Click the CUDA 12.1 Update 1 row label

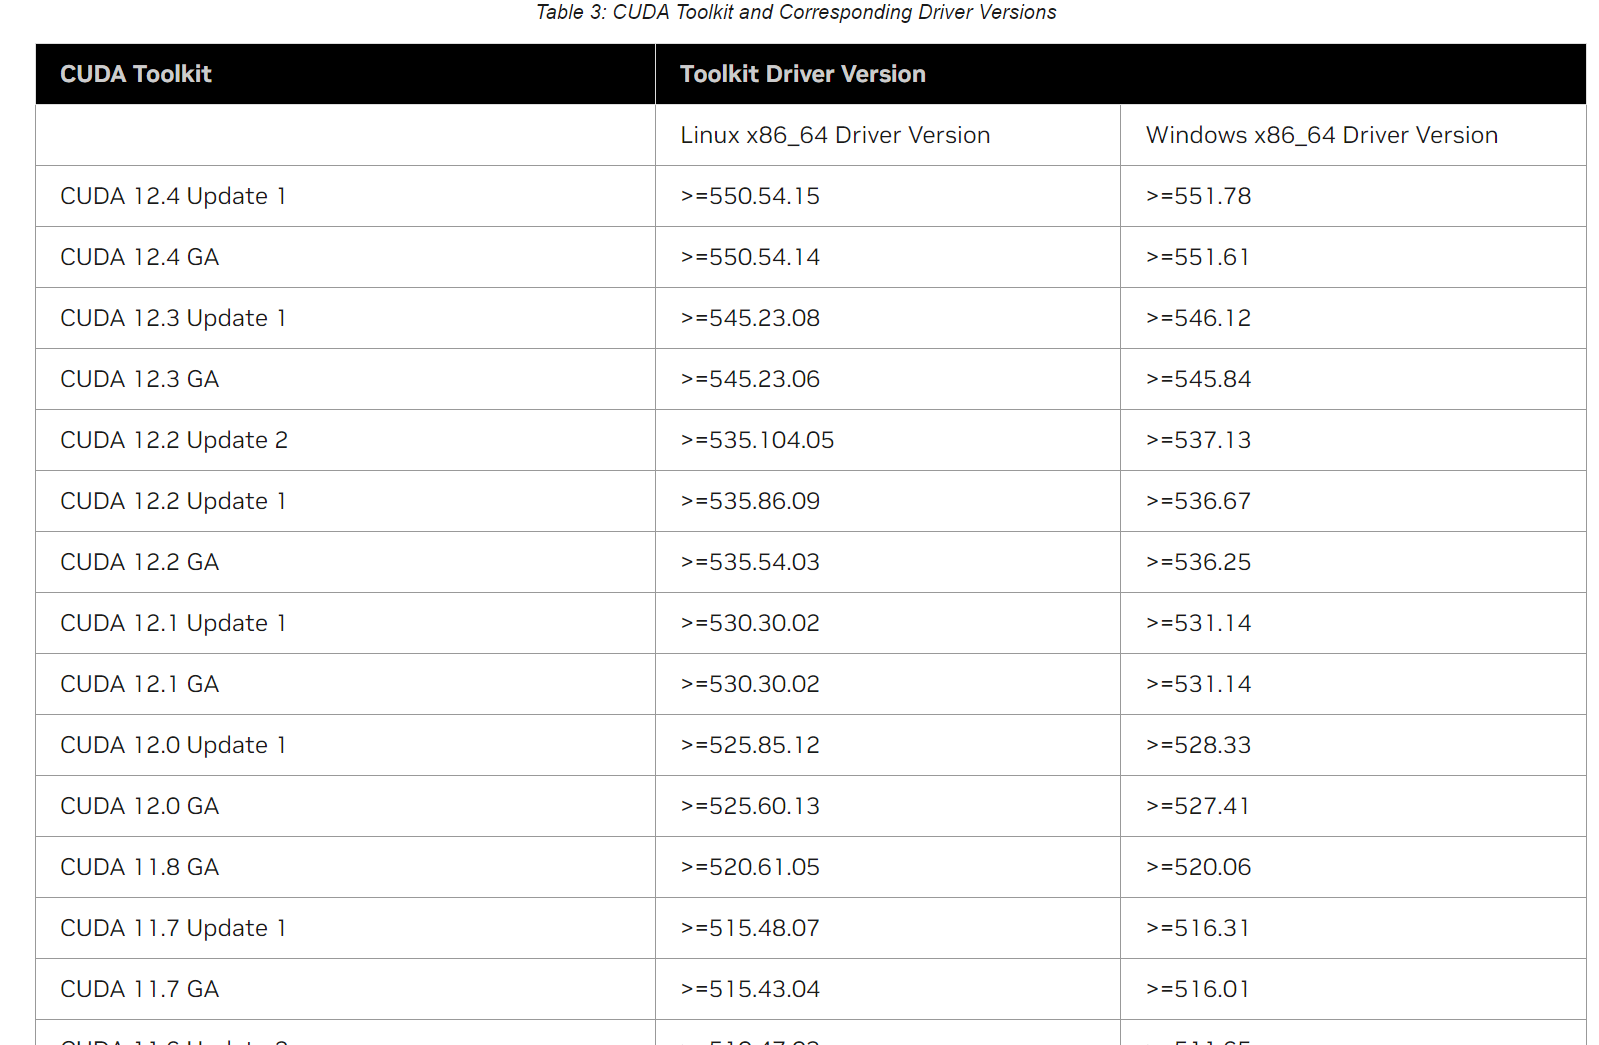click(173, 623)
